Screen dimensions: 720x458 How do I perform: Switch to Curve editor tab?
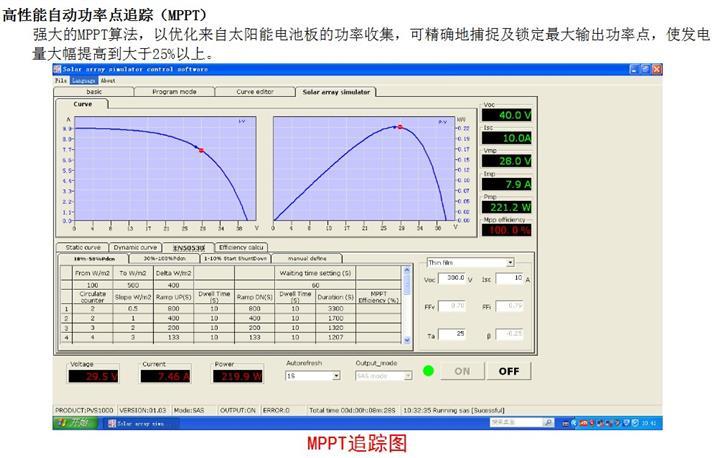pos(254,91)
